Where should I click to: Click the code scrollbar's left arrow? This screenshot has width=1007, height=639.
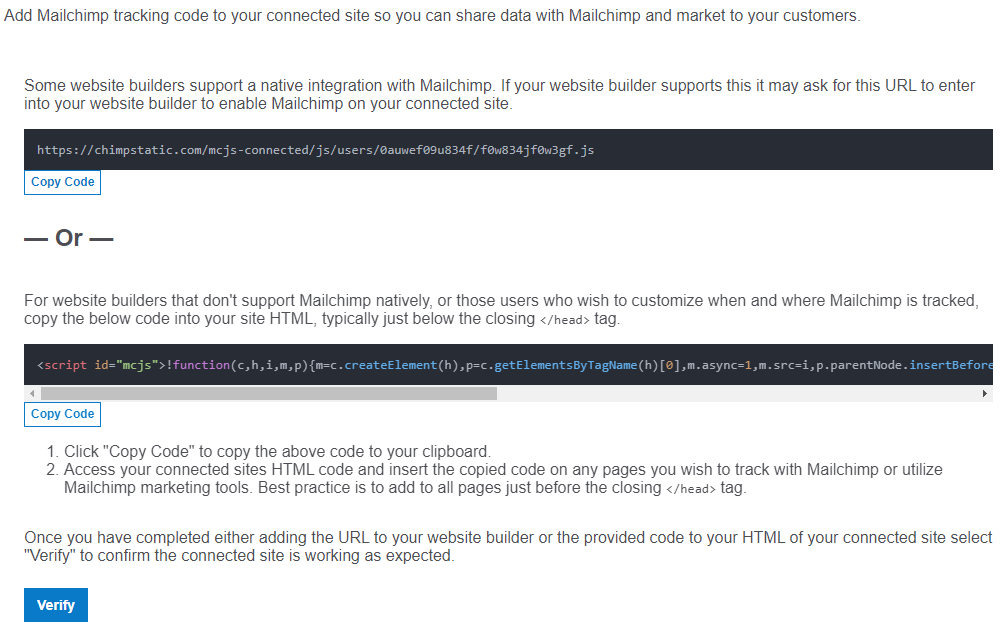[32, 393]
